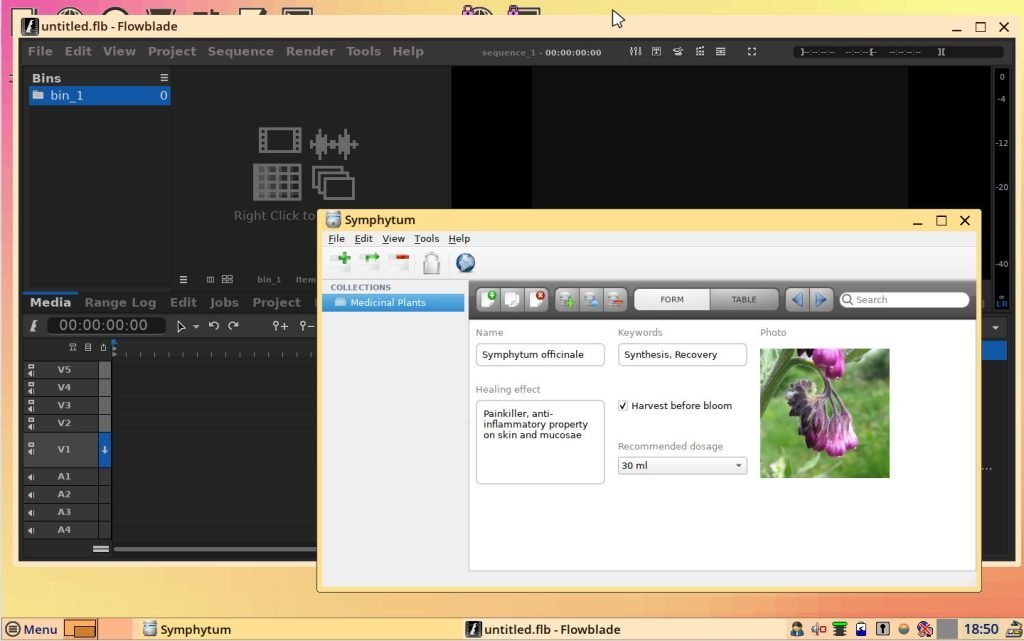Delete the current record in Symphytum

pyautogui.click(x=536, y=300)
